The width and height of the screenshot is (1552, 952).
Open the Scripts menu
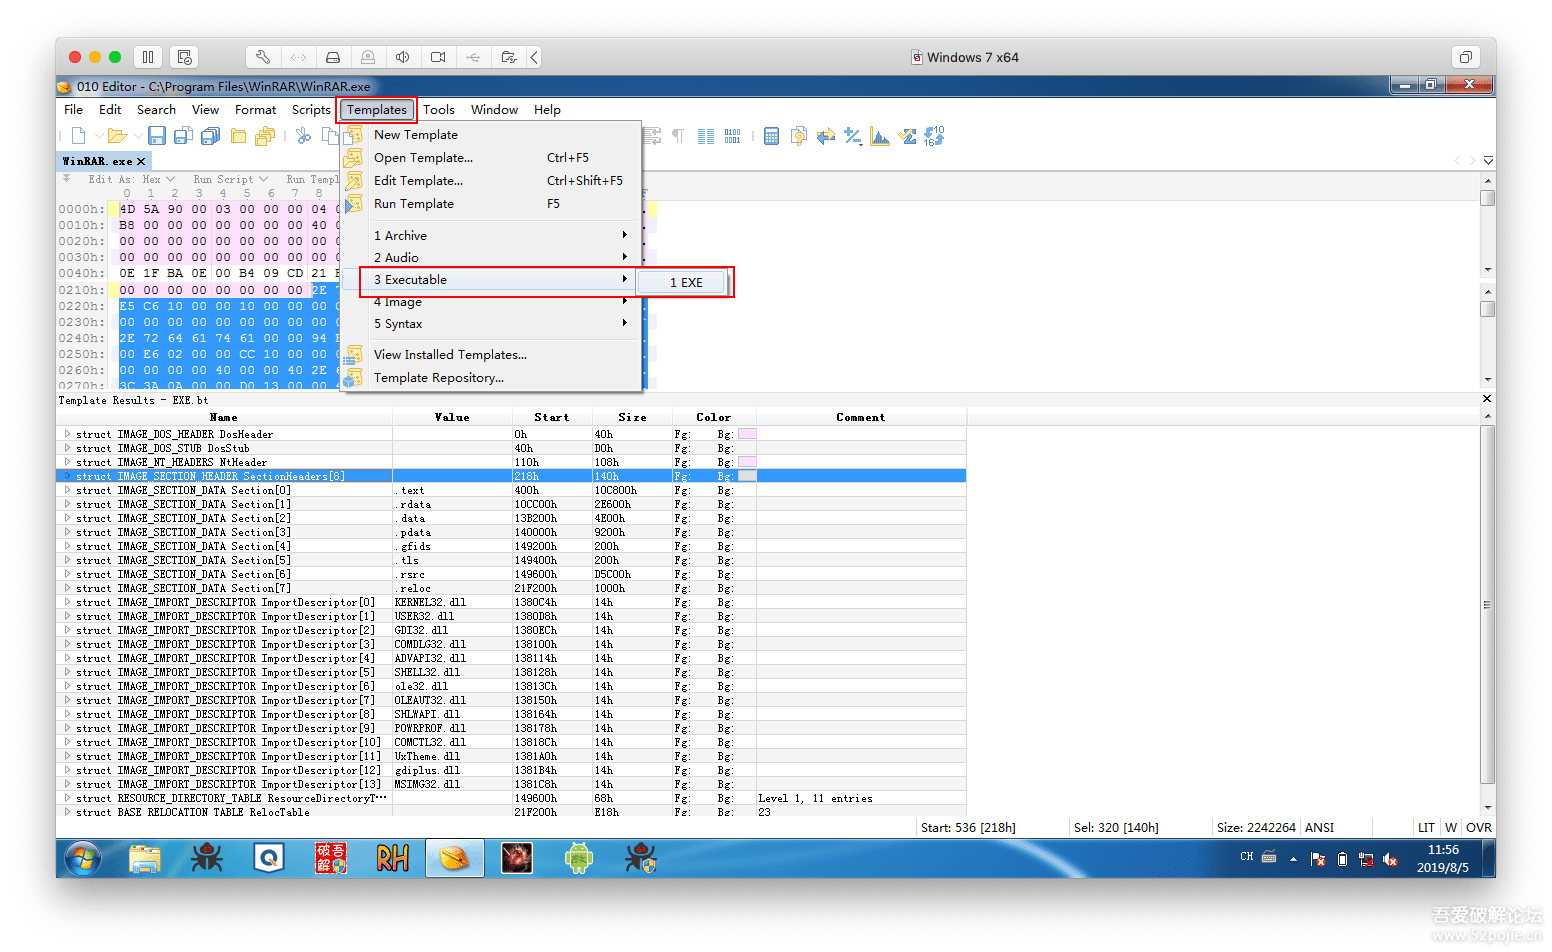311,110
